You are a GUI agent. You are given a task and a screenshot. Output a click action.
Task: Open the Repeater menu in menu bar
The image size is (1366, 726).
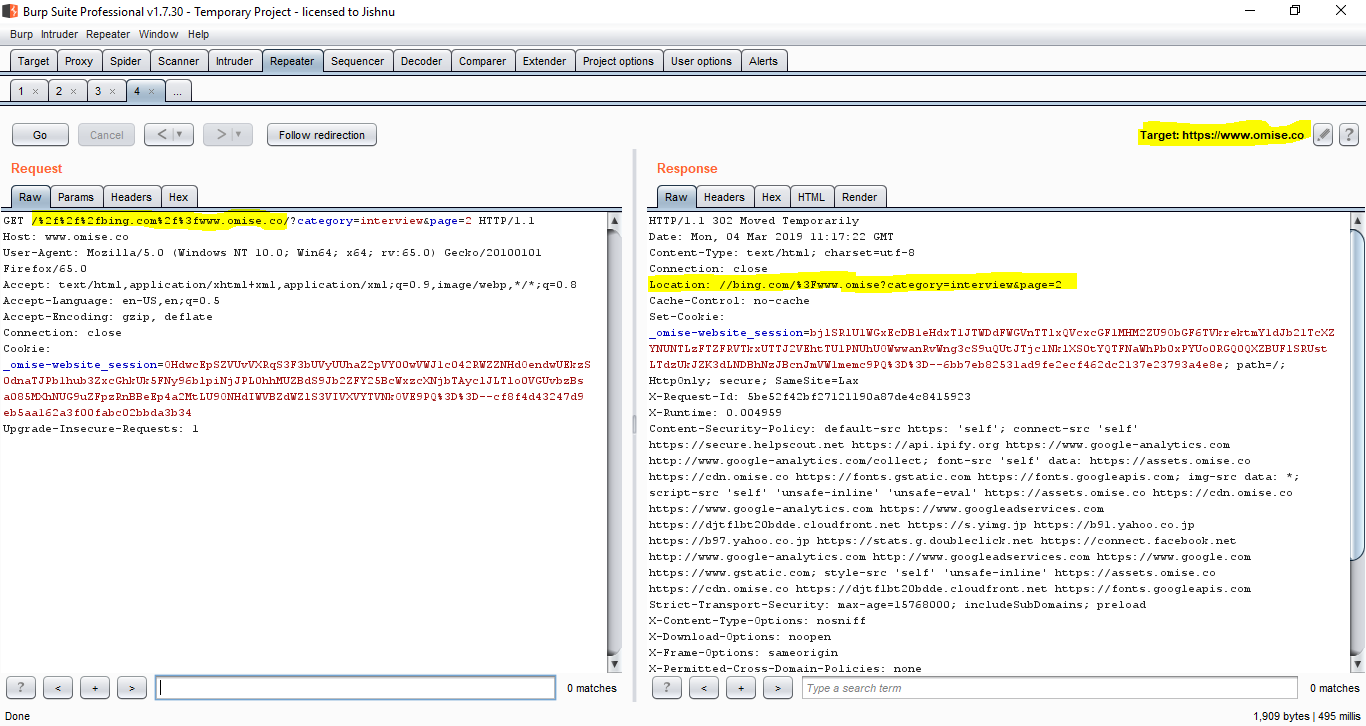click(108, 34)
